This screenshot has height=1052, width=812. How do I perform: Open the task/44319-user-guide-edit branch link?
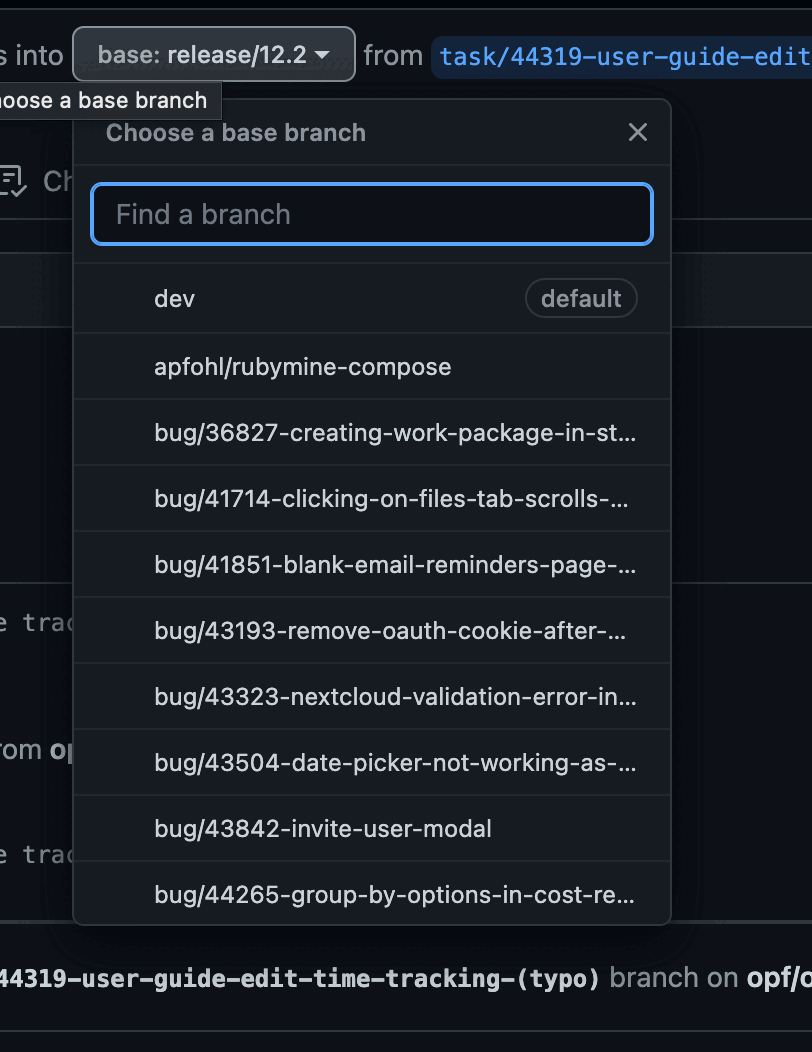tap(622, 56)
